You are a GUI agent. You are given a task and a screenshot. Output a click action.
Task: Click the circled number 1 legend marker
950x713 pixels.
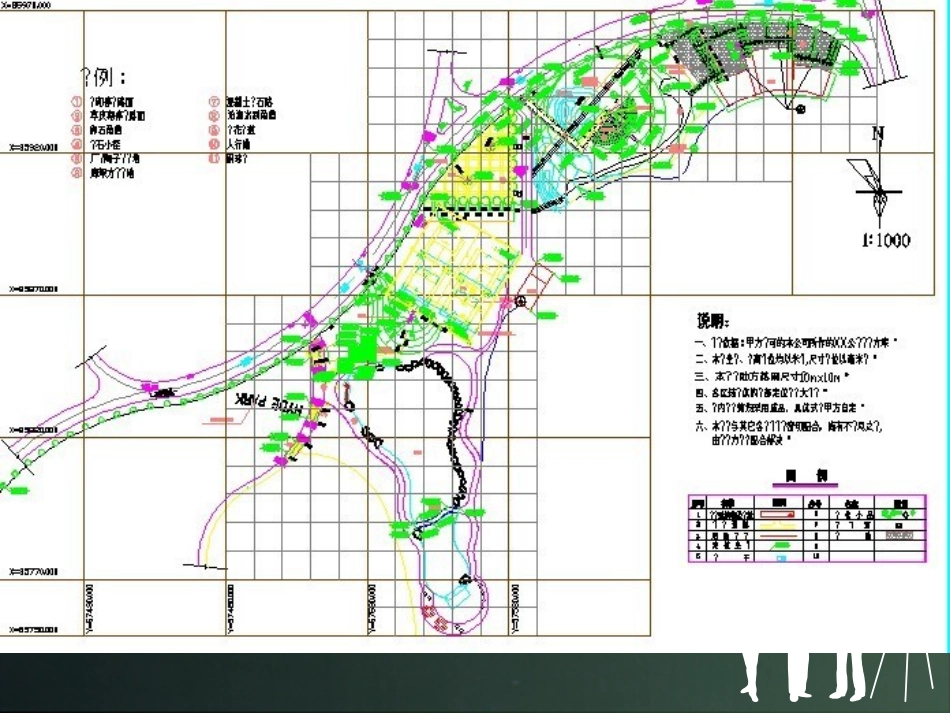pos(77,101)
